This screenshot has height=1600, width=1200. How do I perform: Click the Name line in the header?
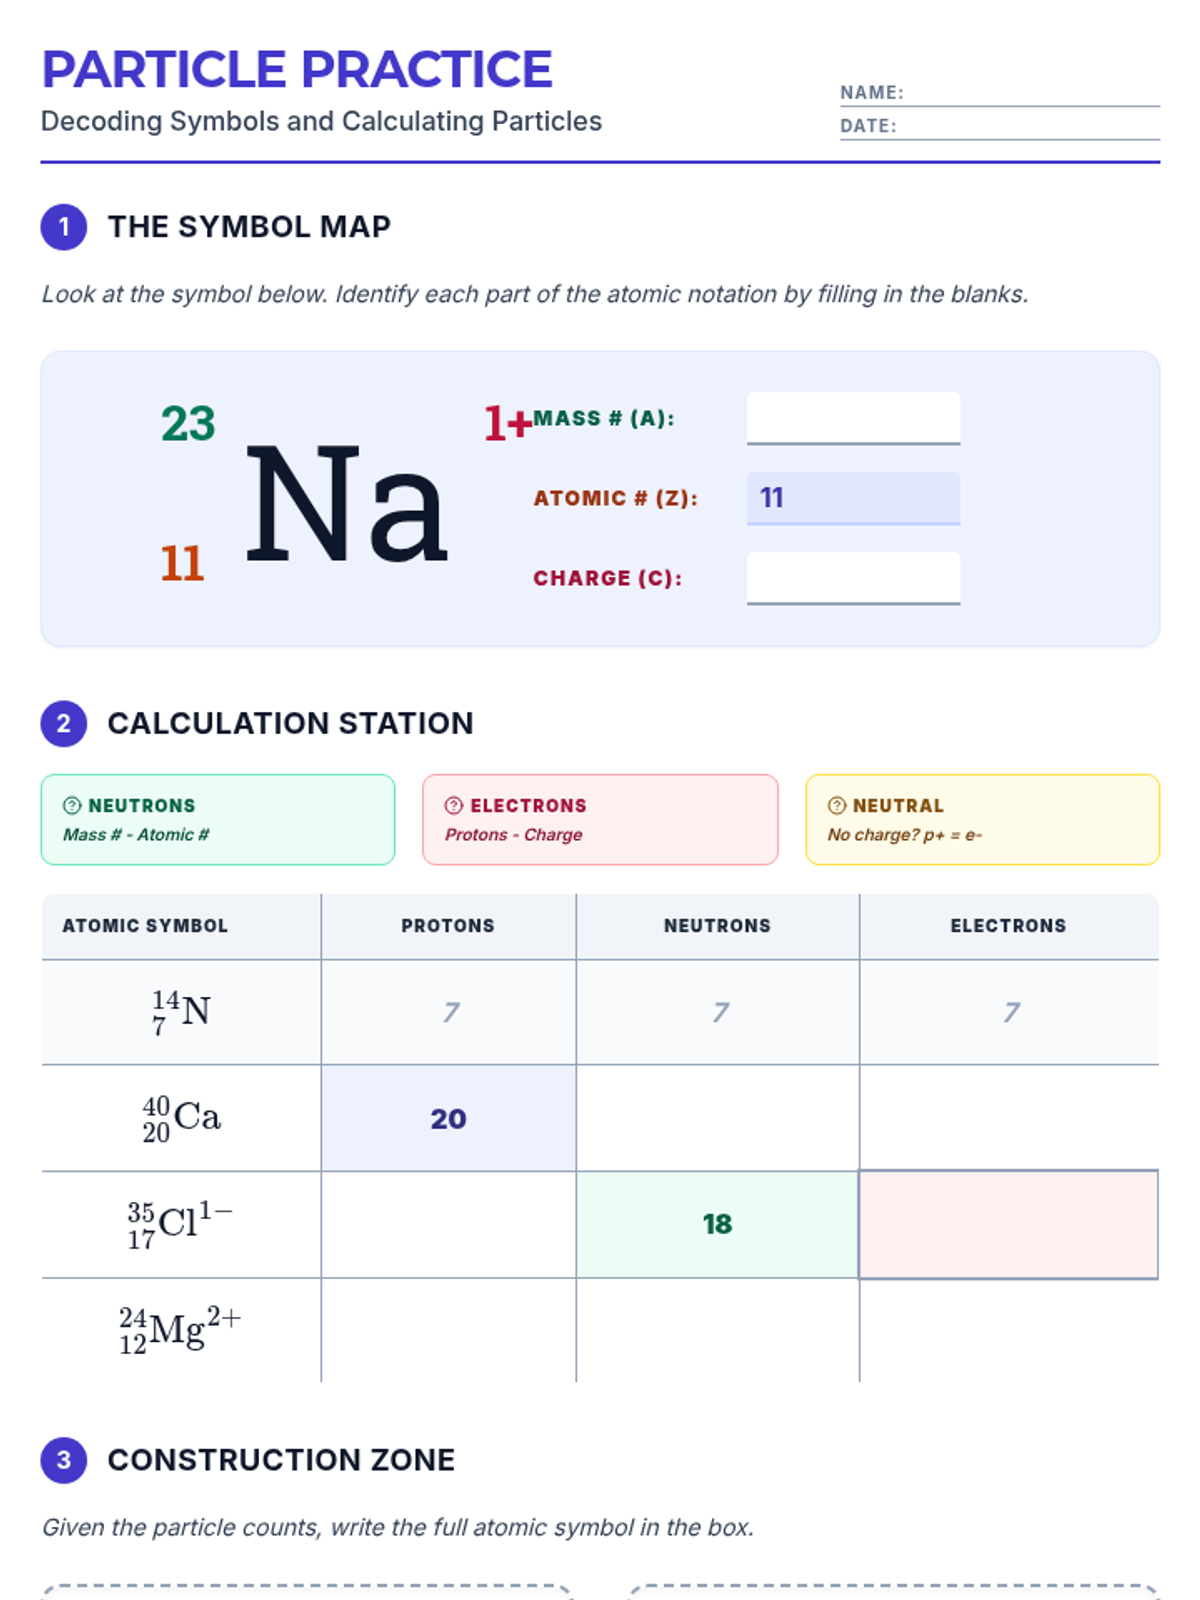(1030, 93)
